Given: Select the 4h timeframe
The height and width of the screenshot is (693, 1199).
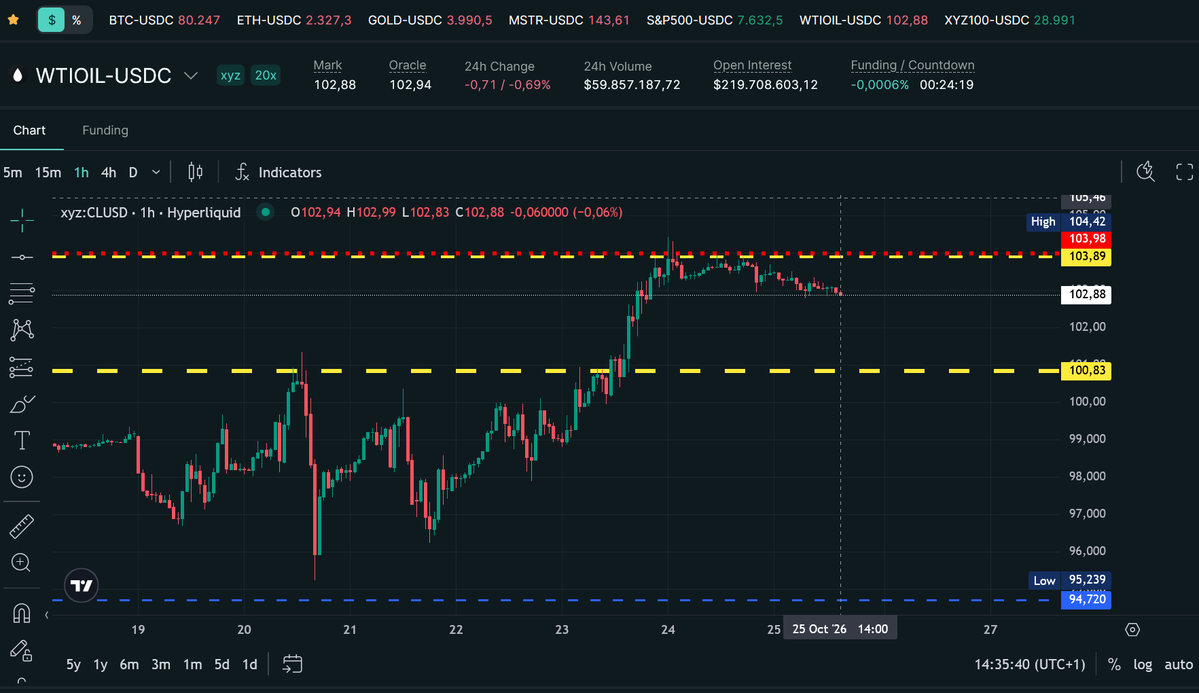Looking at the screenshot, I should (109, 172).
